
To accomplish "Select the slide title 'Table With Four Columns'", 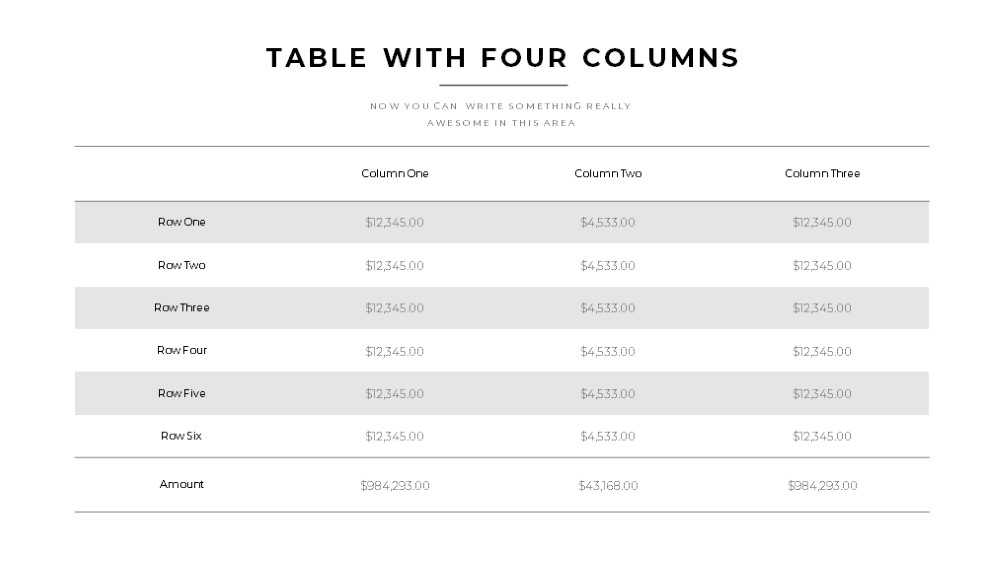I will [502, 58].
